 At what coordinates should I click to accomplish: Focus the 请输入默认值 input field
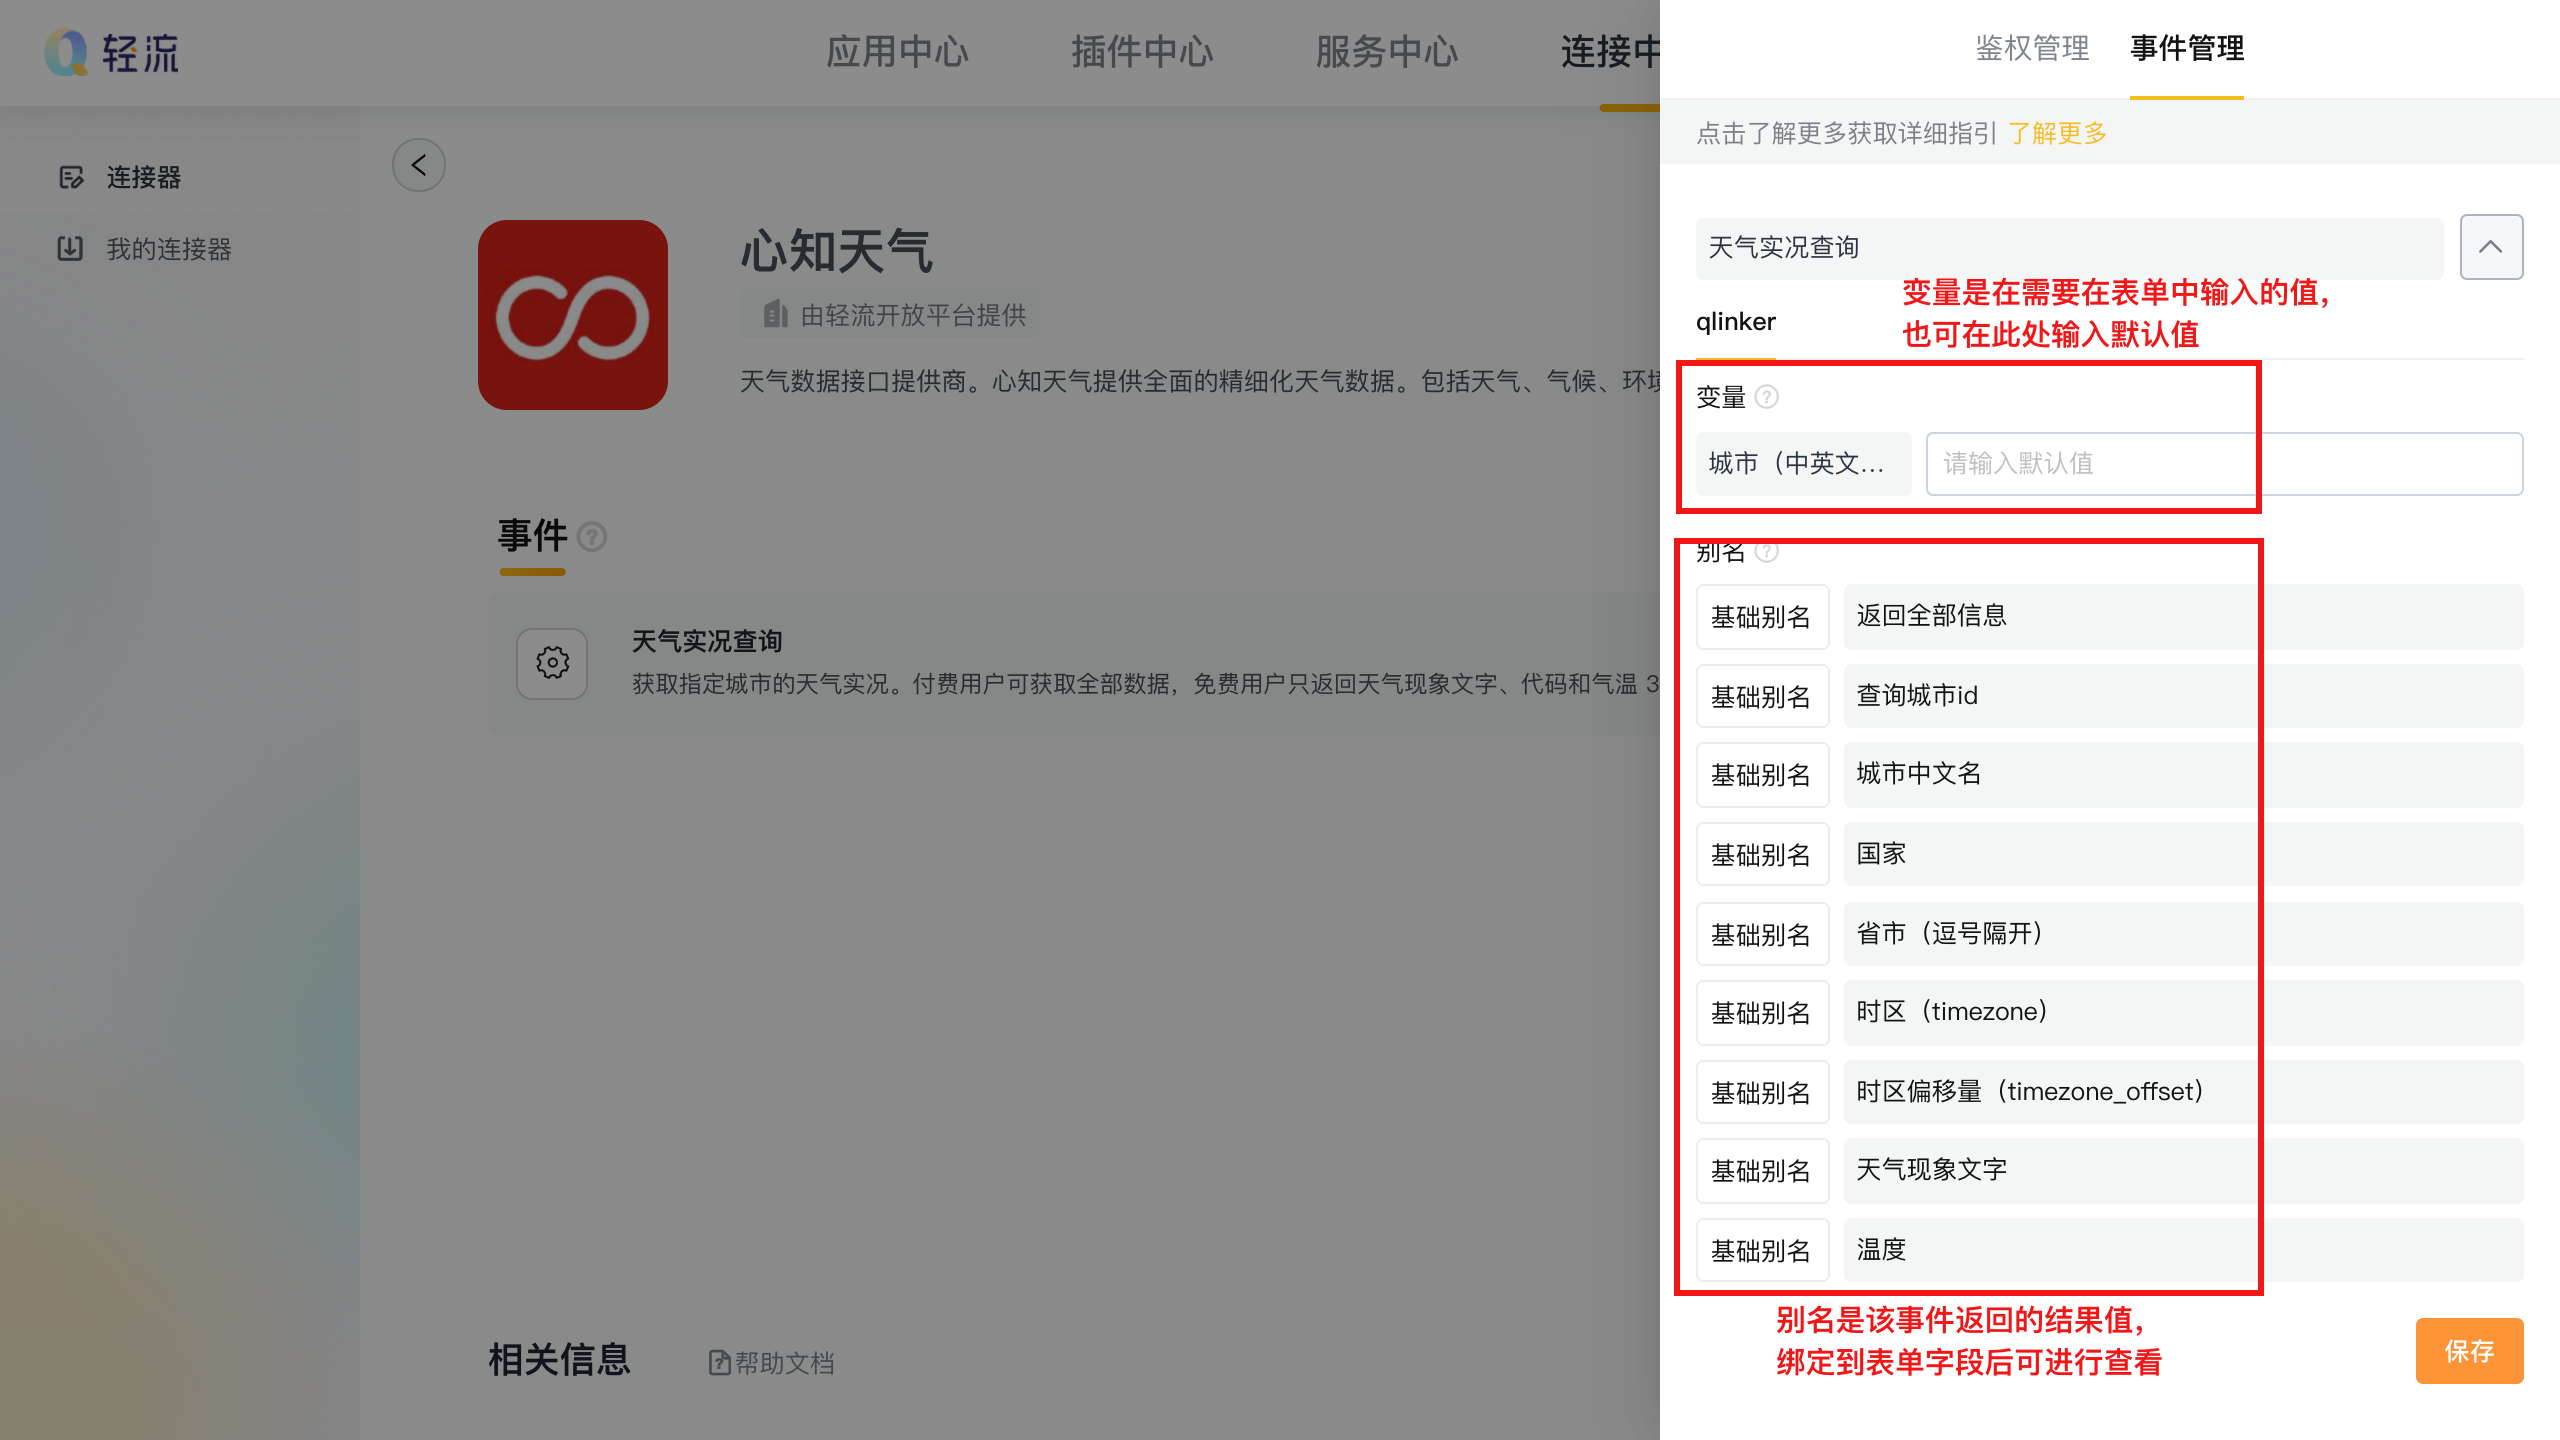pos(2224,464)
